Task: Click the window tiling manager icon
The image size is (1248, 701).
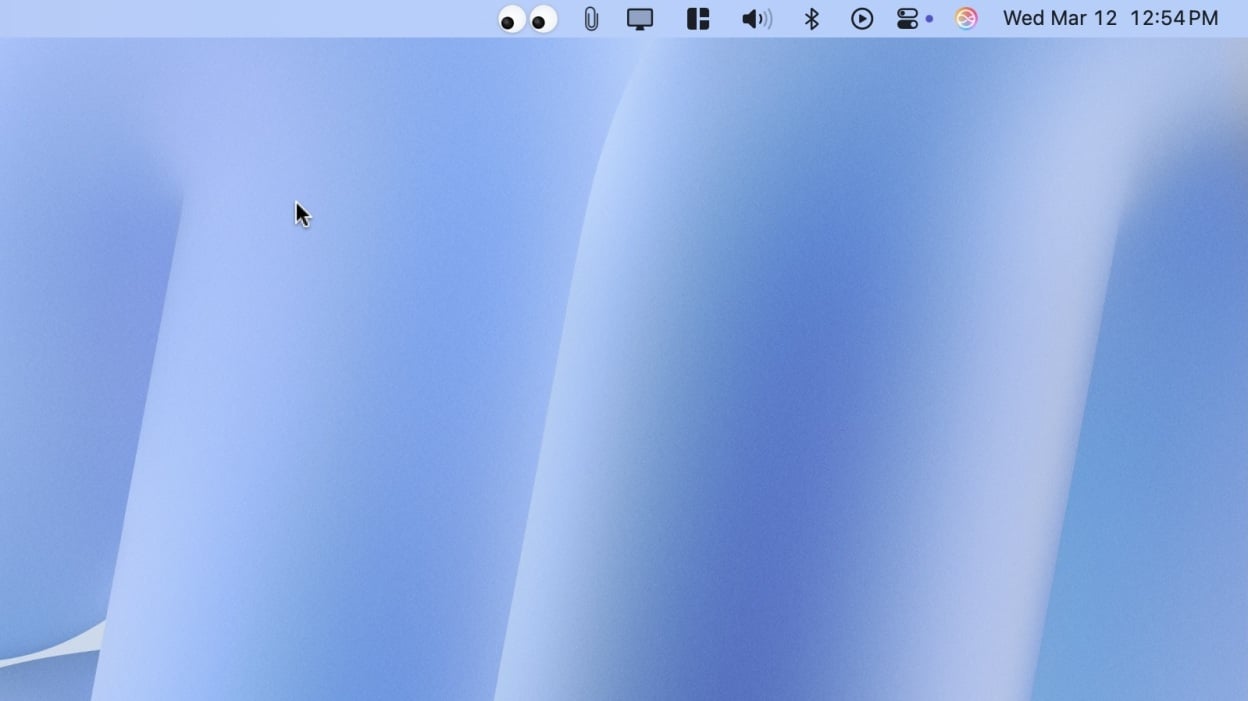Action: [697, 18]
